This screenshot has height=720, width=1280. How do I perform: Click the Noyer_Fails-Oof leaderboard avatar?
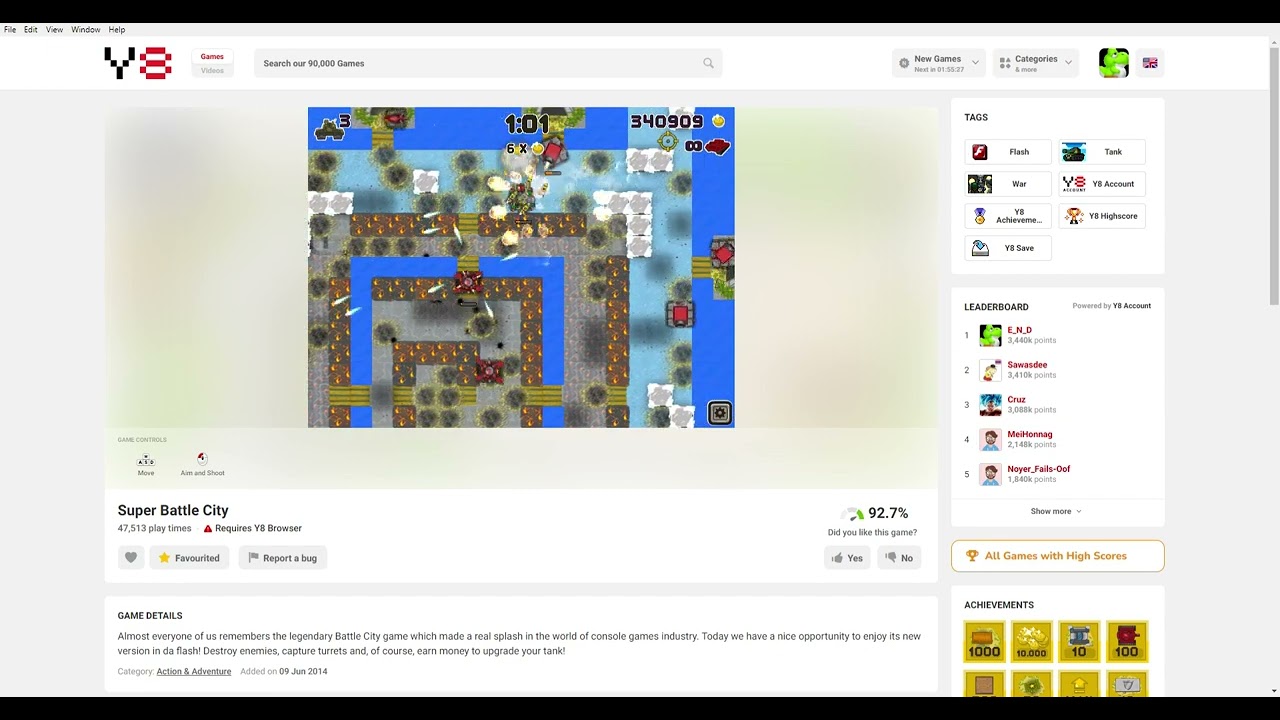point(990,474)
